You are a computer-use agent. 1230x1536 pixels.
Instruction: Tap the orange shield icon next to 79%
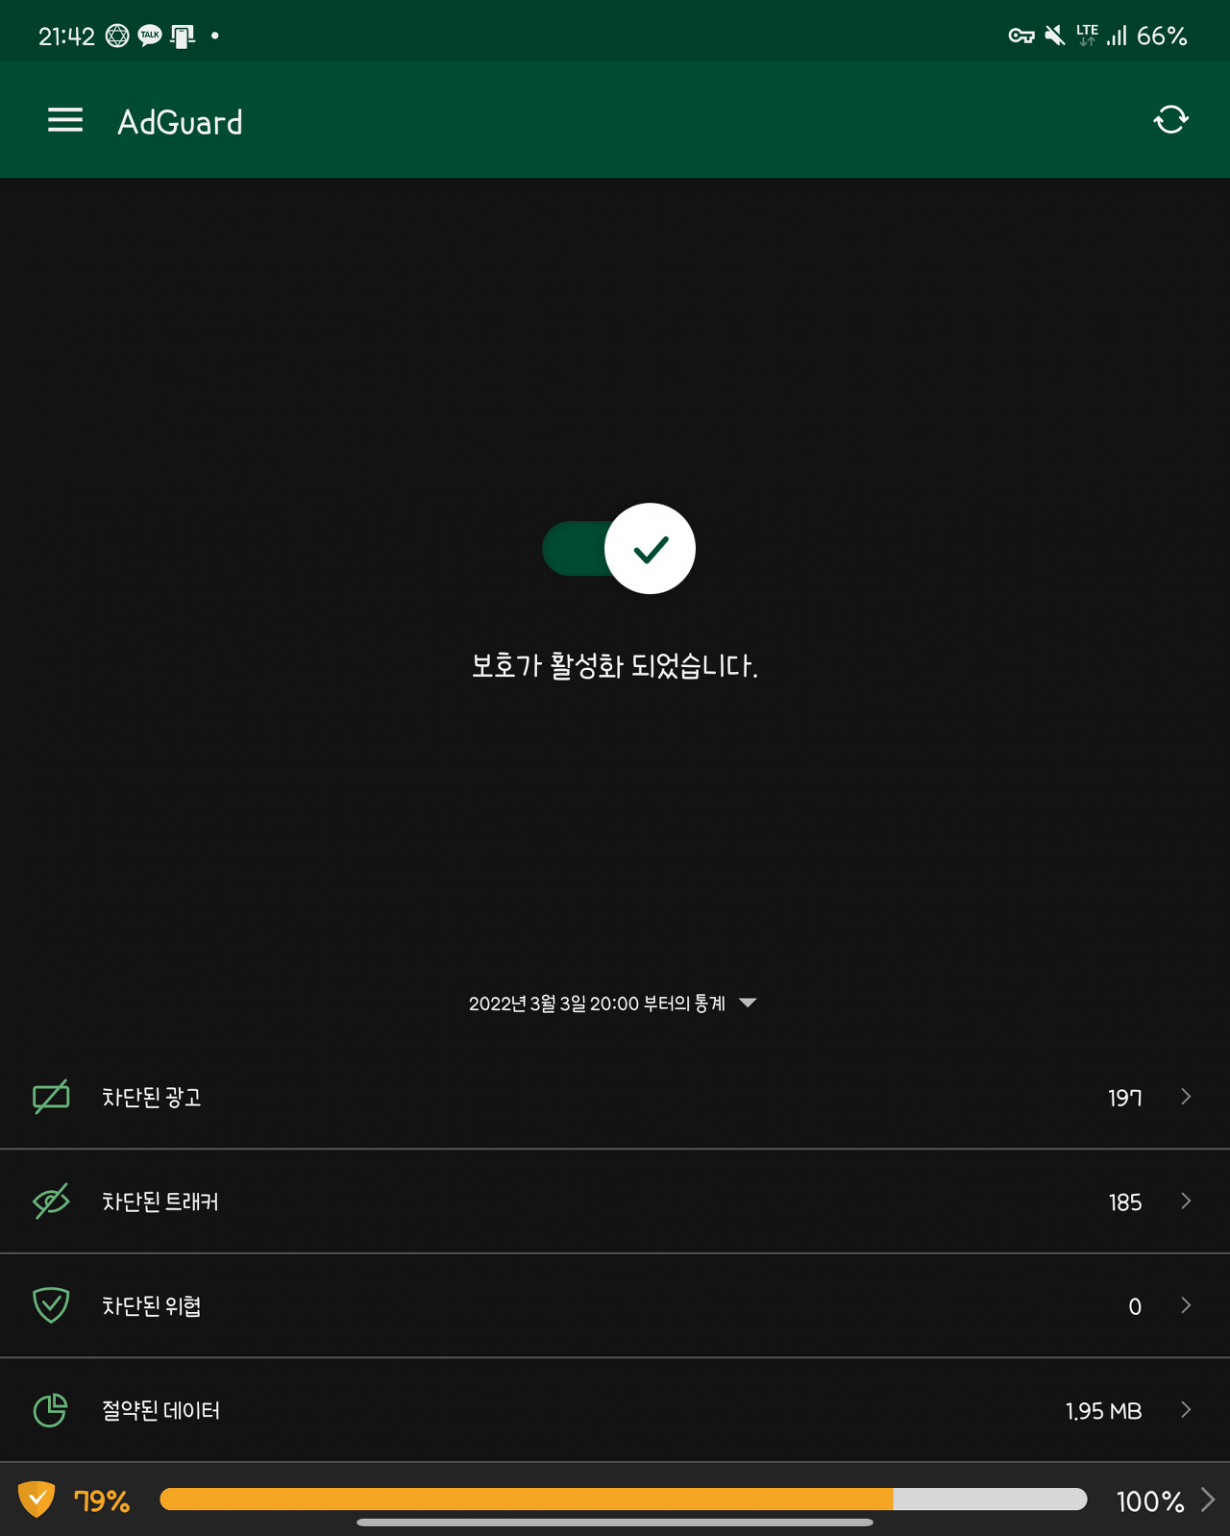coord(36,1499)
